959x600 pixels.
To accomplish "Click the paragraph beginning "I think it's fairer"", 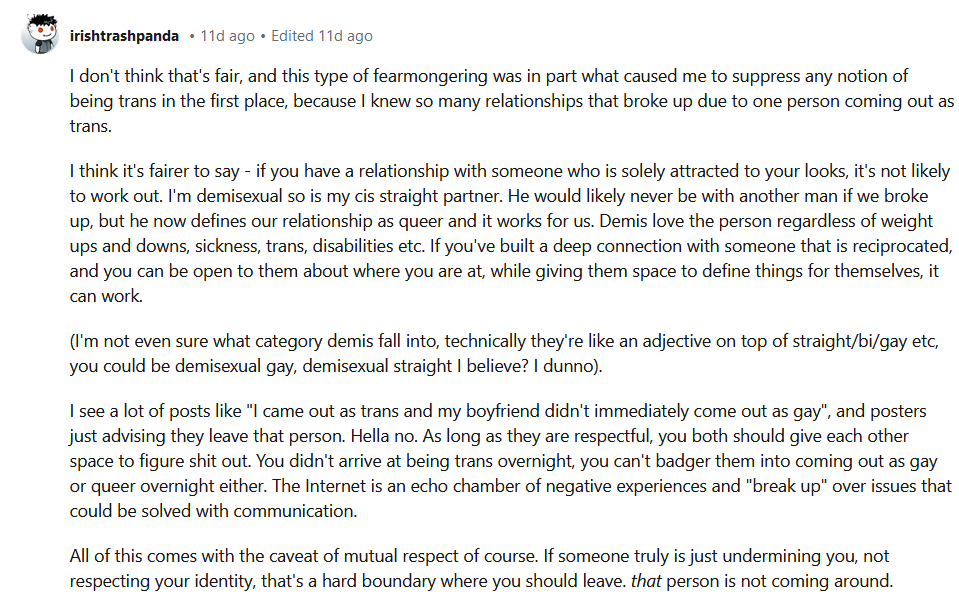I will (511, 233).
